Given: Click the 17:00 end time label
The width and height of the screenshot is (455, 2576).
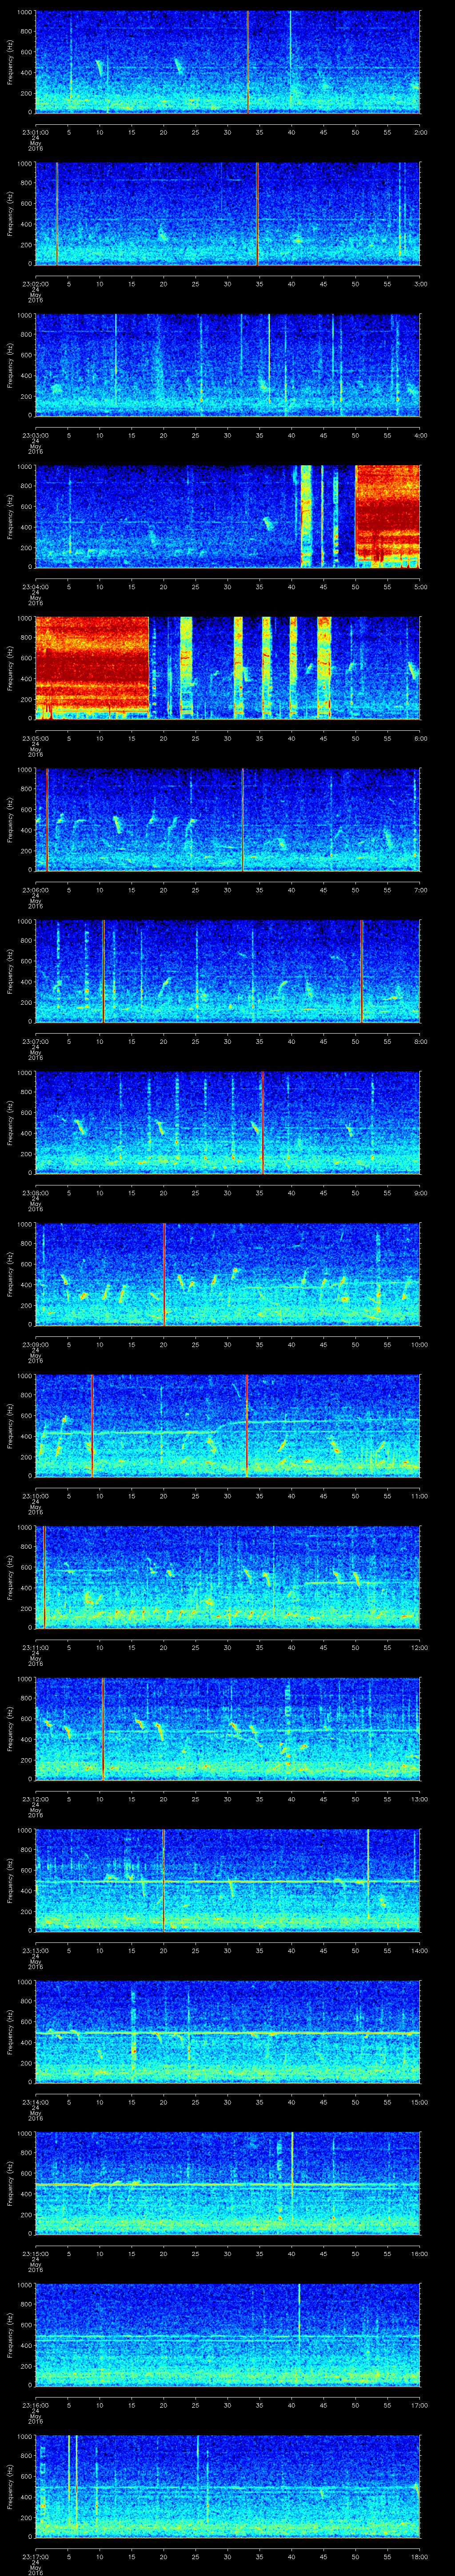Looking at the screenshot, I should click(420, 2405).
